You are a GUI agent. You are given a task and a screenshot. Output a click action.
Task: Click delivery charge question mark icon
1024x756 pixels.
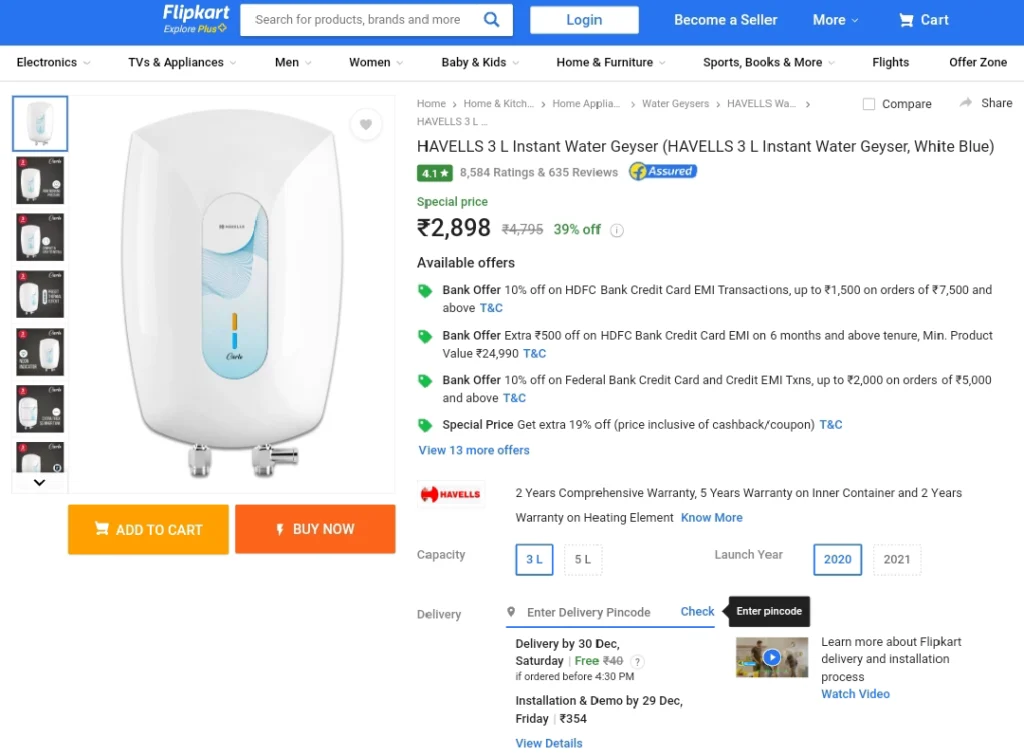pos(638,661)
